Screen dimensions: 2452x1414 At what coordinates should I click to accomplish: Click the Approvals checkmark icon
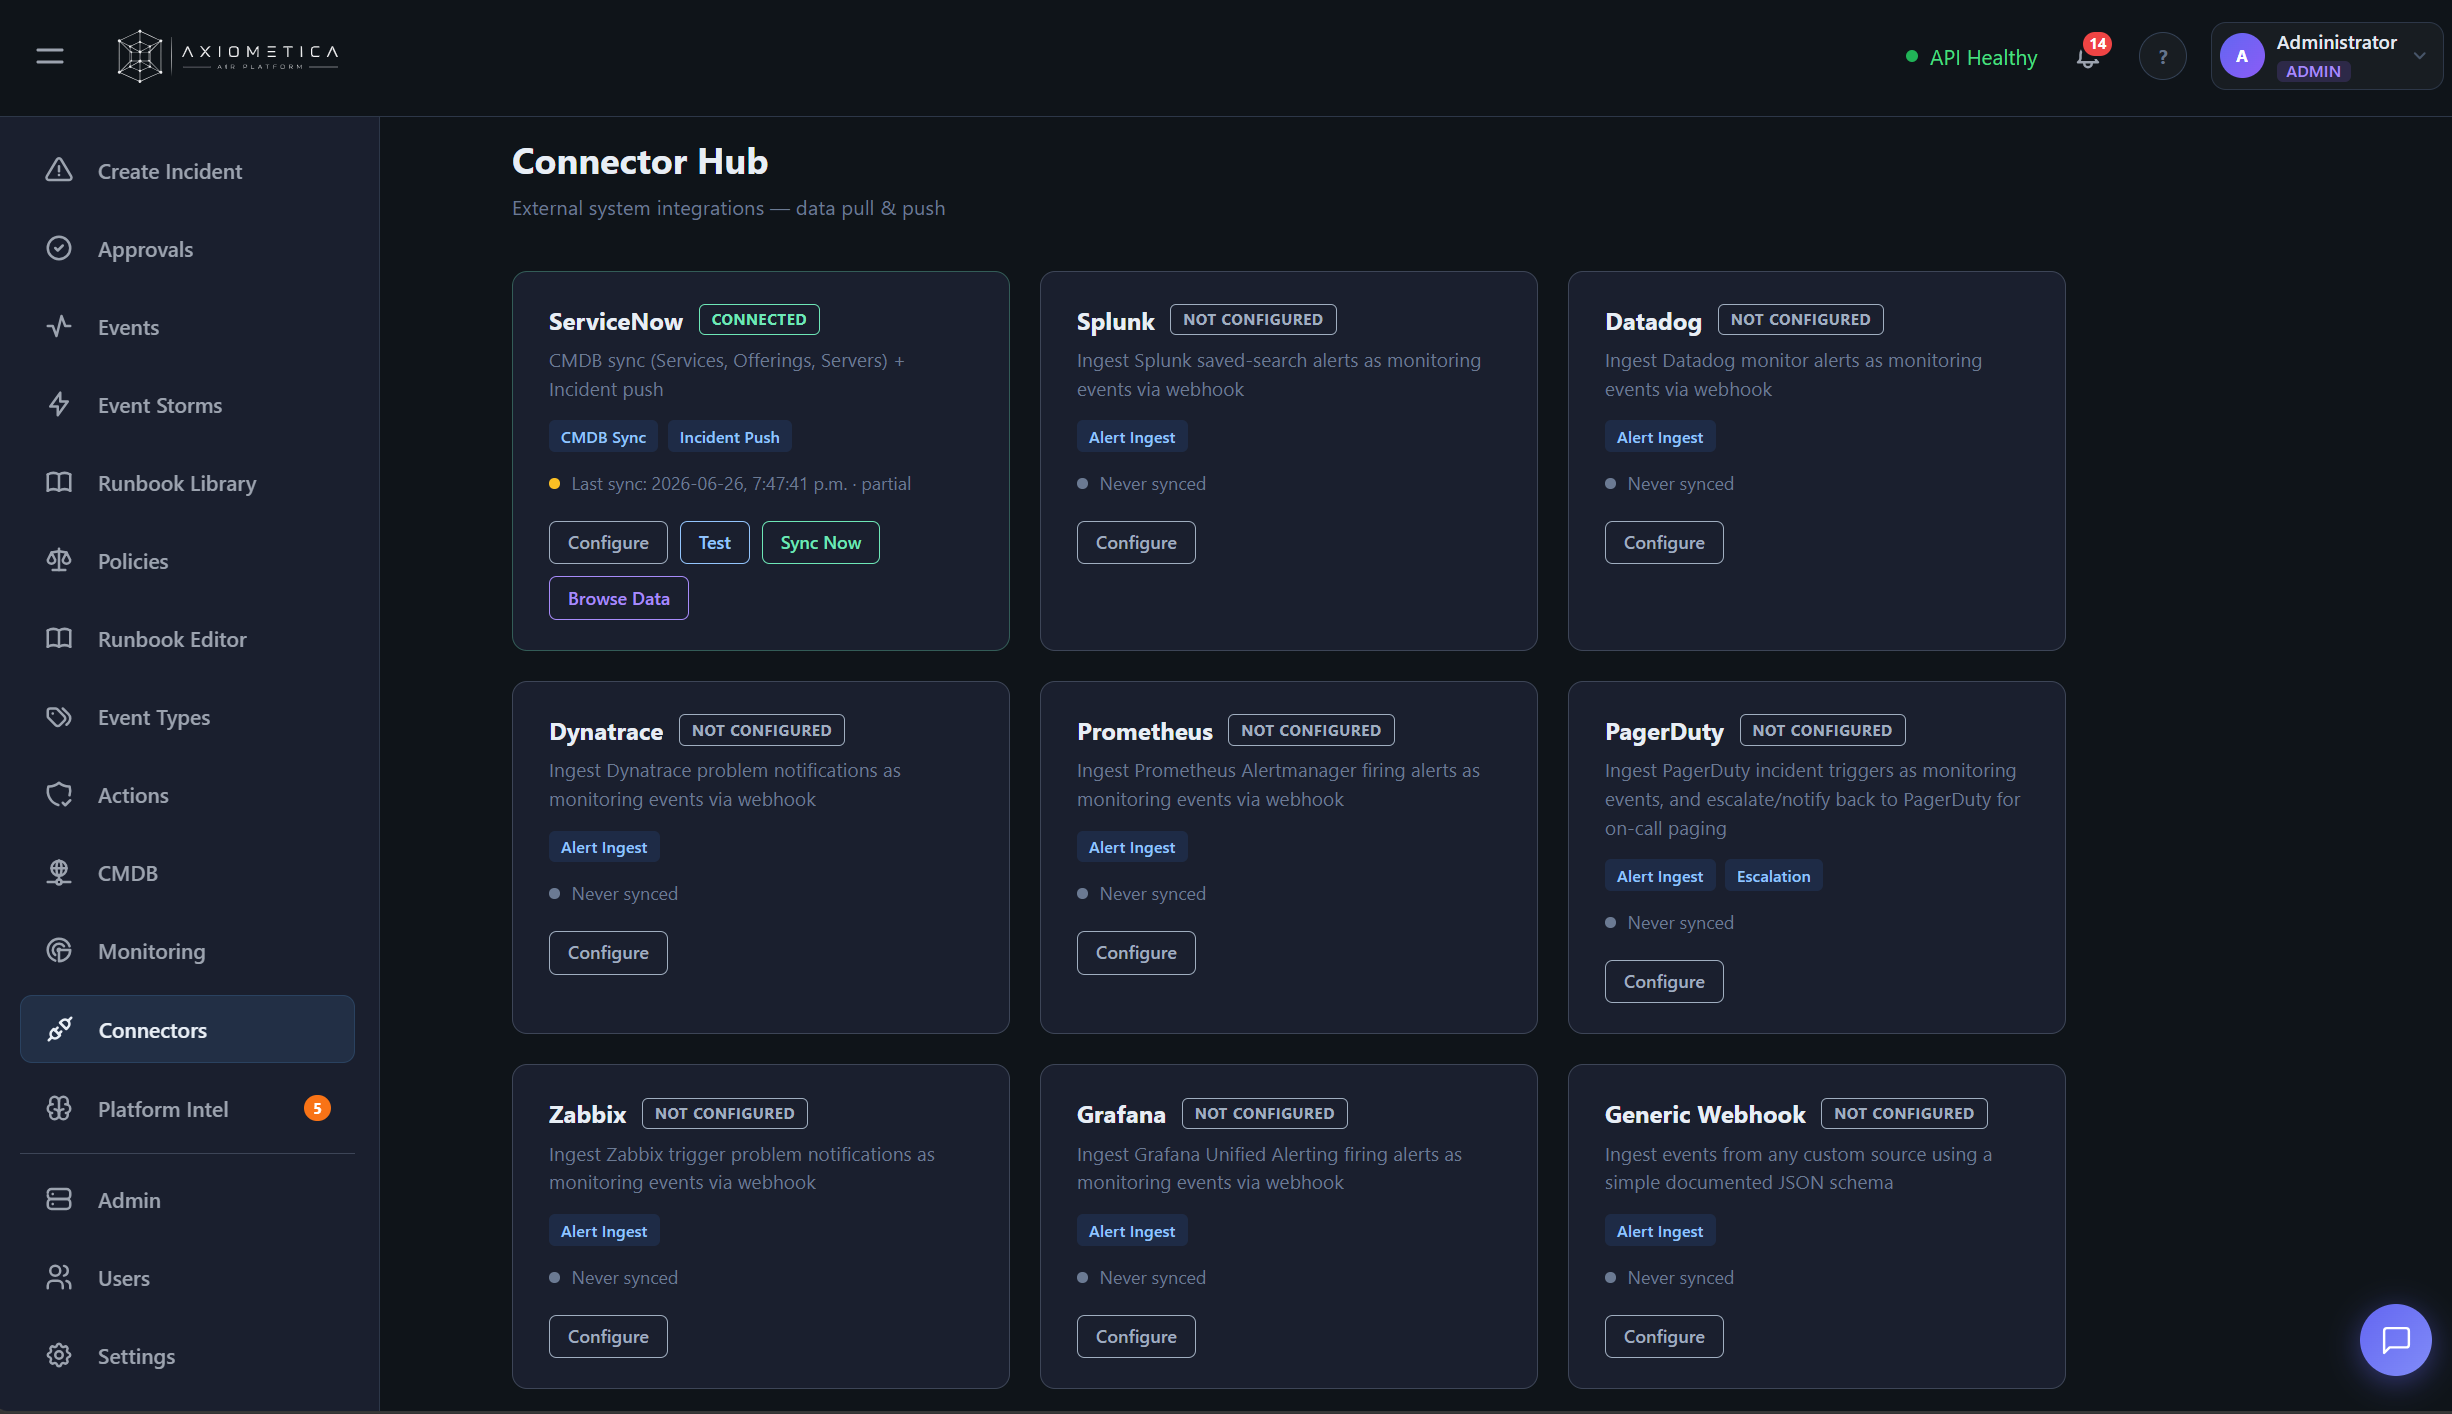tap(59, 248)
